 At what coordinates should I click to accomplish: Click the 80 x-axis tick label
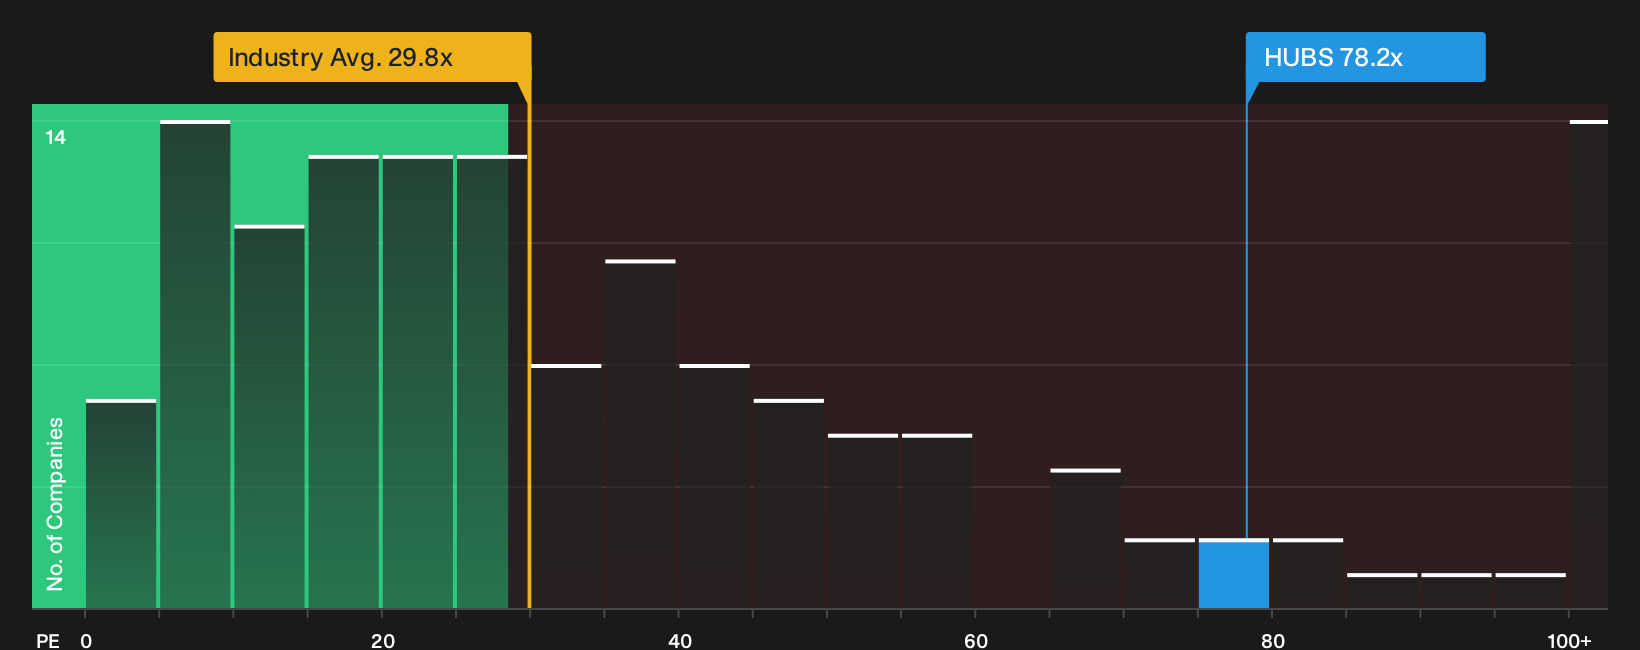coord(1272,640)
